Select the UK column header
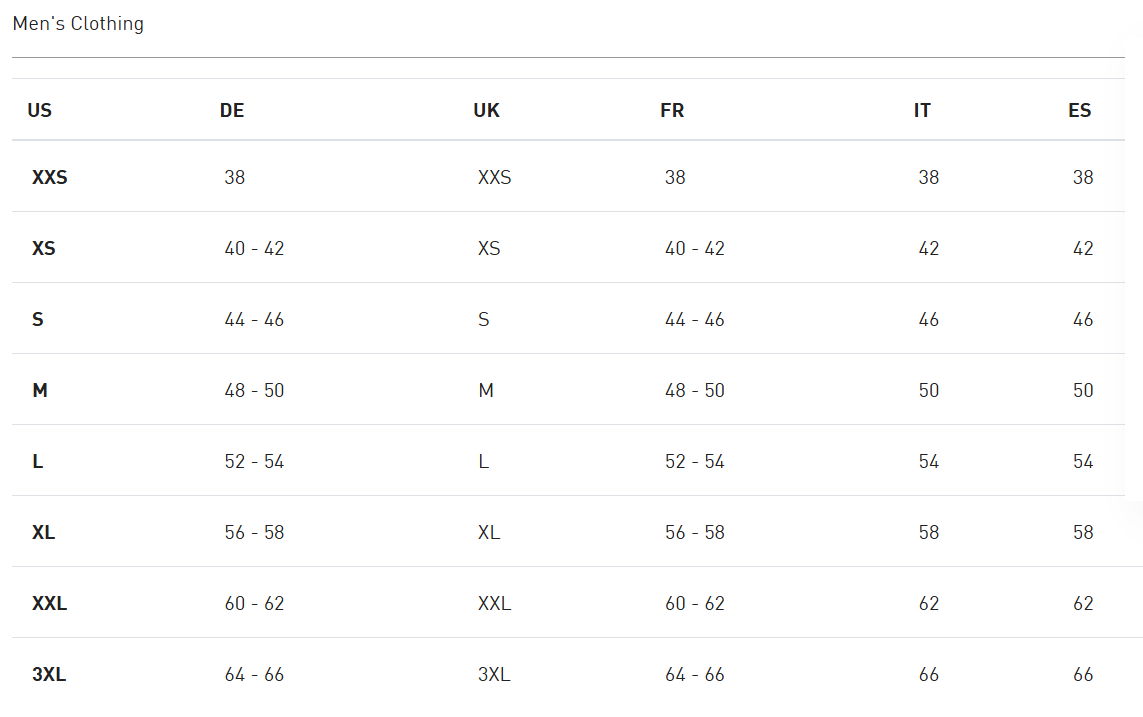This screenshot has height=717, width=1143. (x=486, y=110)
